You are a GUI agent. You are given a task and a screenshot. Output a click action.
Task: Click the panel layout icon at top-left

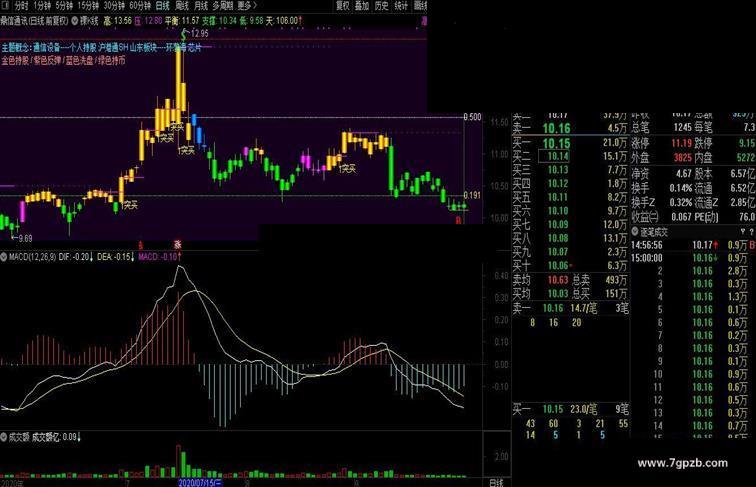tap(5, 5)
